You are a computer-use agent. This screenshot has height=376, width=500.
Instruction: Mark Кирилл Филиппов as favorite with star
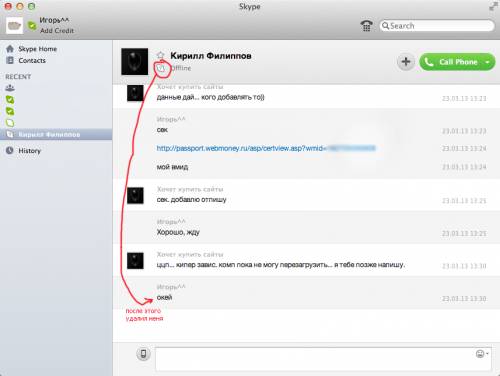[161, 55]
